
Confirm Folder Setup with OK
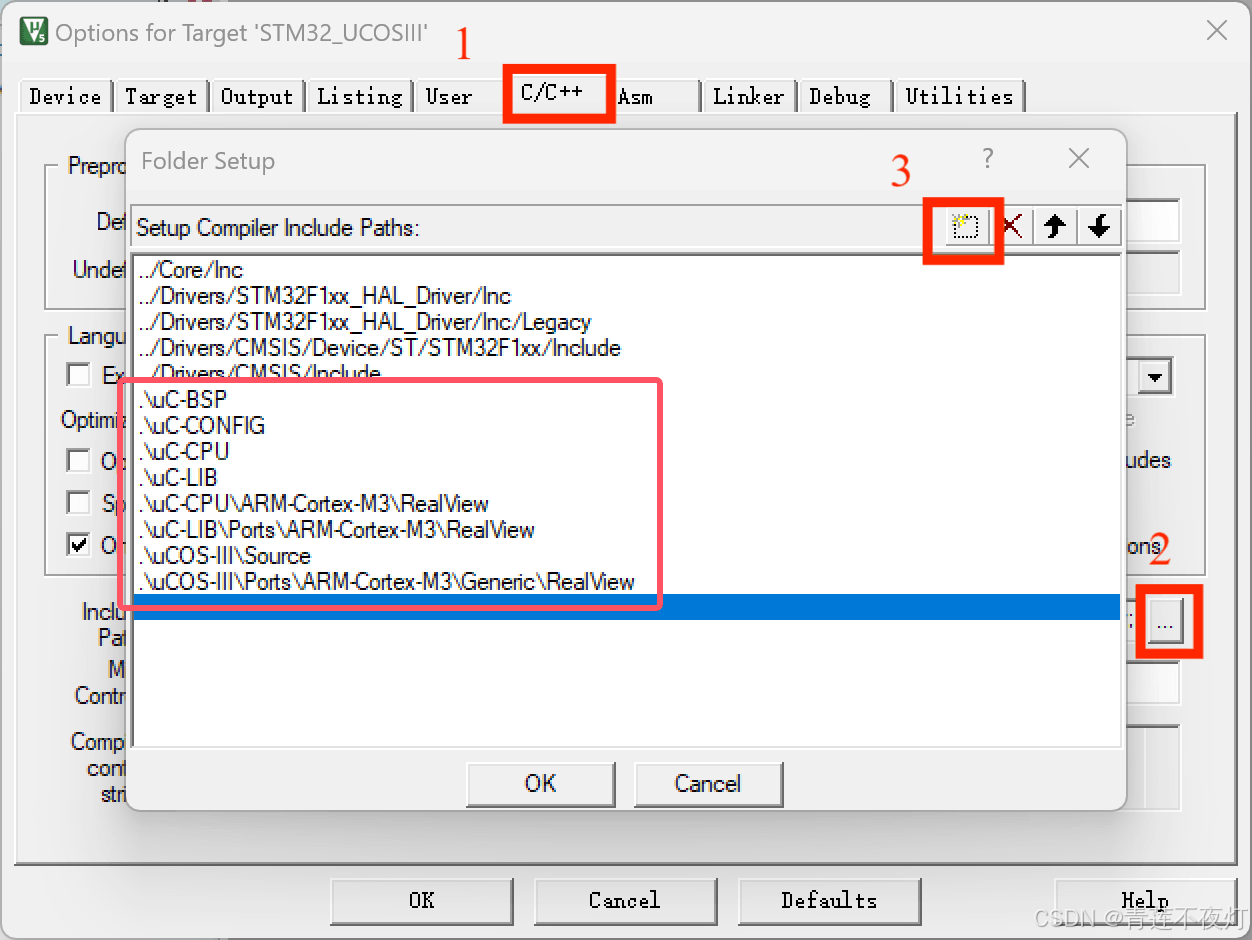click(540, 784)
